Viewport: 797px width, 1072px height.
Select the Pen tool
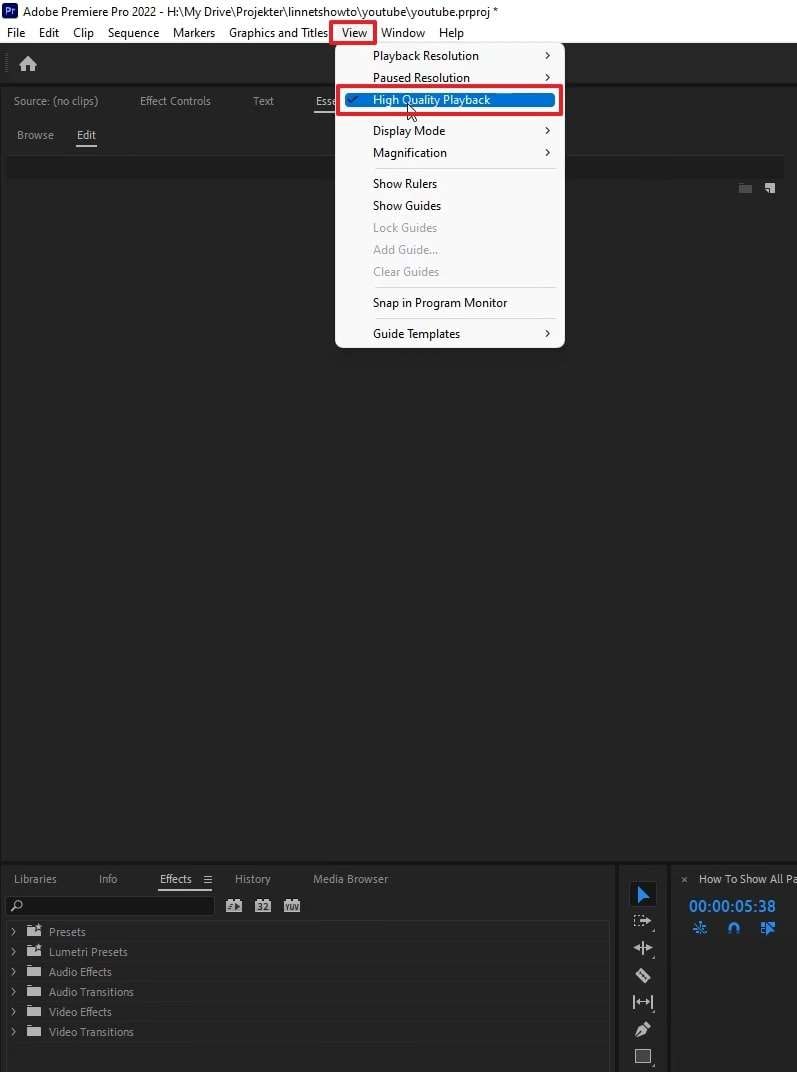[643, 1029]
